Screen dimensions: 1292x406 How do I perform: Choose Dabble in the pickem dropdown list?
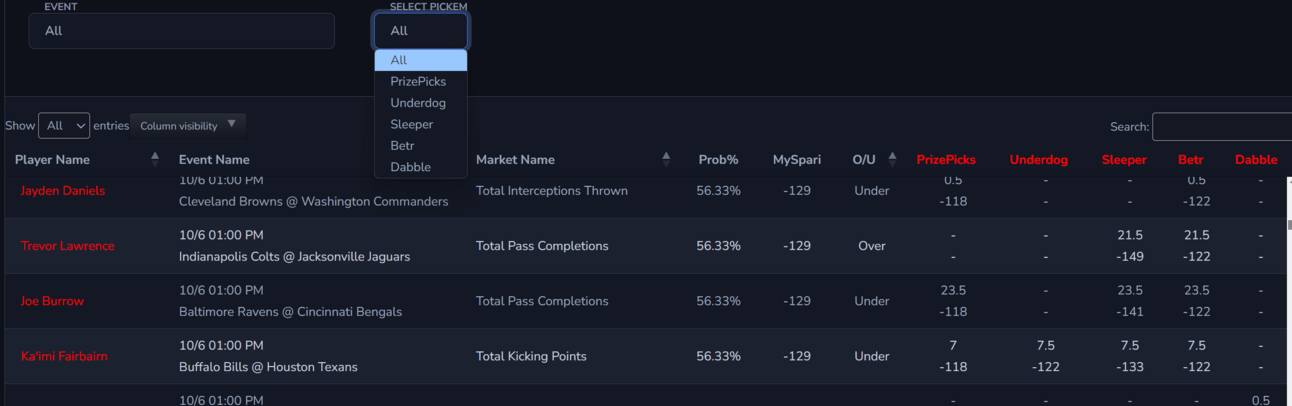(x=410, y=167)
